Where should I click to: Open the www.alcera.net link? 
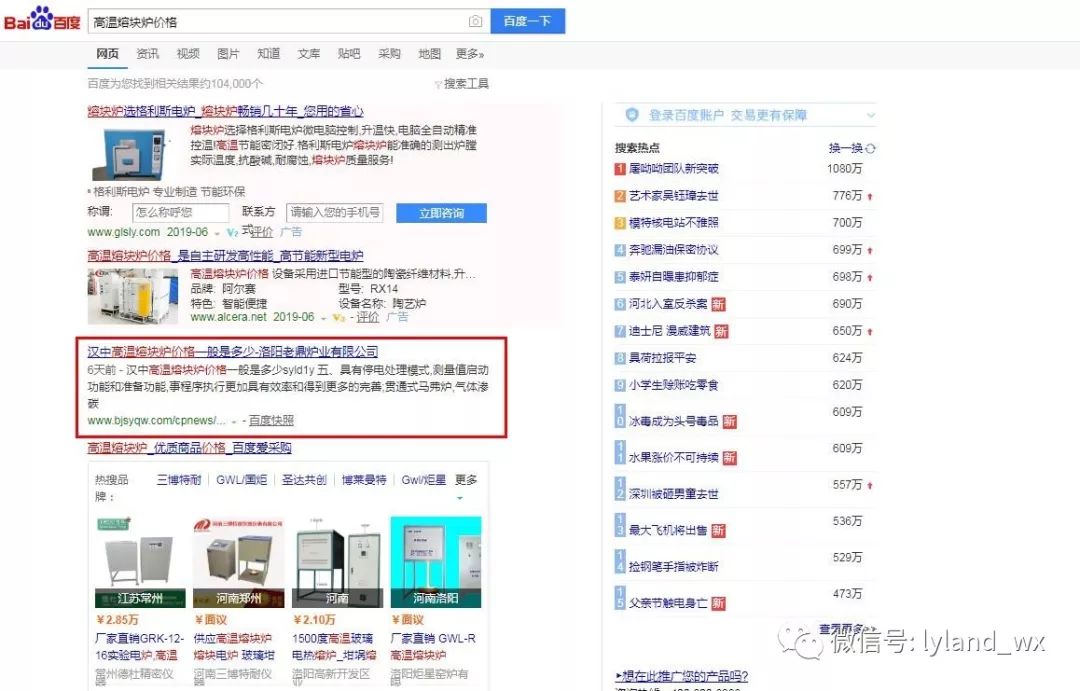point(228,317)
